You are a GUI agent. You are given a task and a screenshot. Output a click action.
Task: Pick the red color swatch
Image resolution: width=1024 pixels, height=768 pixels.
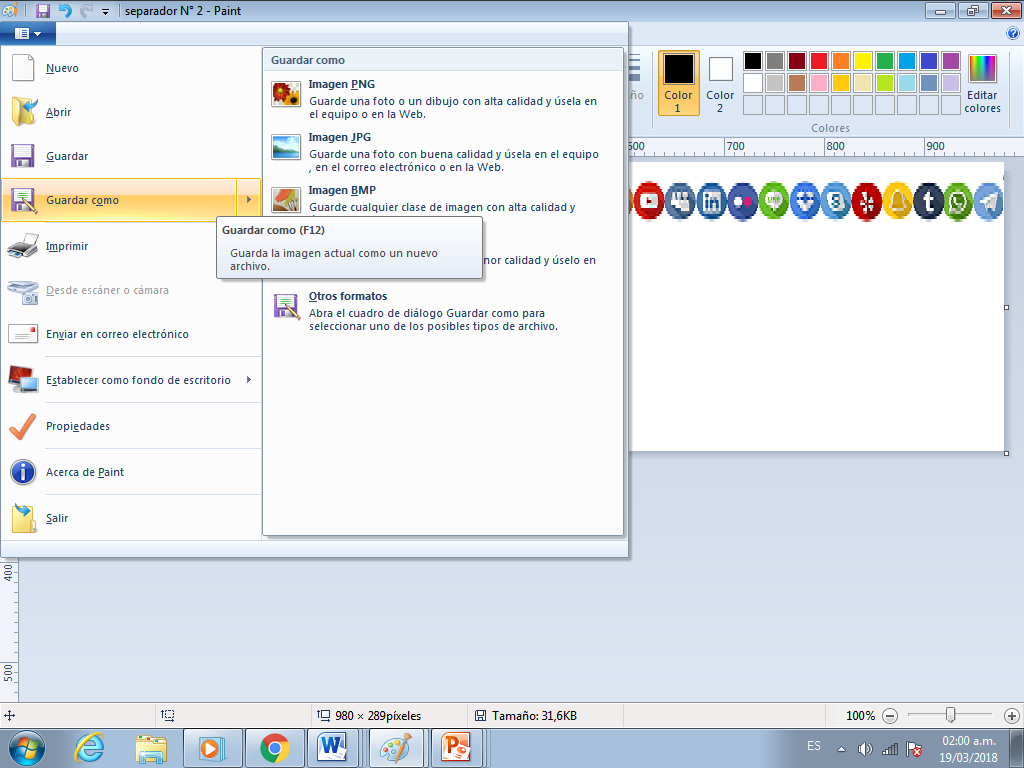pyautogui.click(x=819, y=61)
